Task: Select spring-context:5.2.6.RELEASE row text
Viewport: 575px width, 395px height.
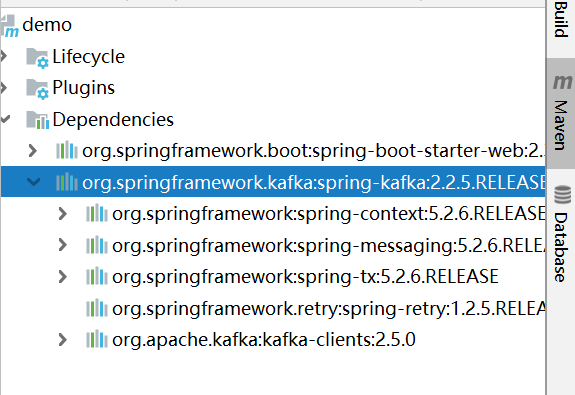Action: (x=329, y=214)
